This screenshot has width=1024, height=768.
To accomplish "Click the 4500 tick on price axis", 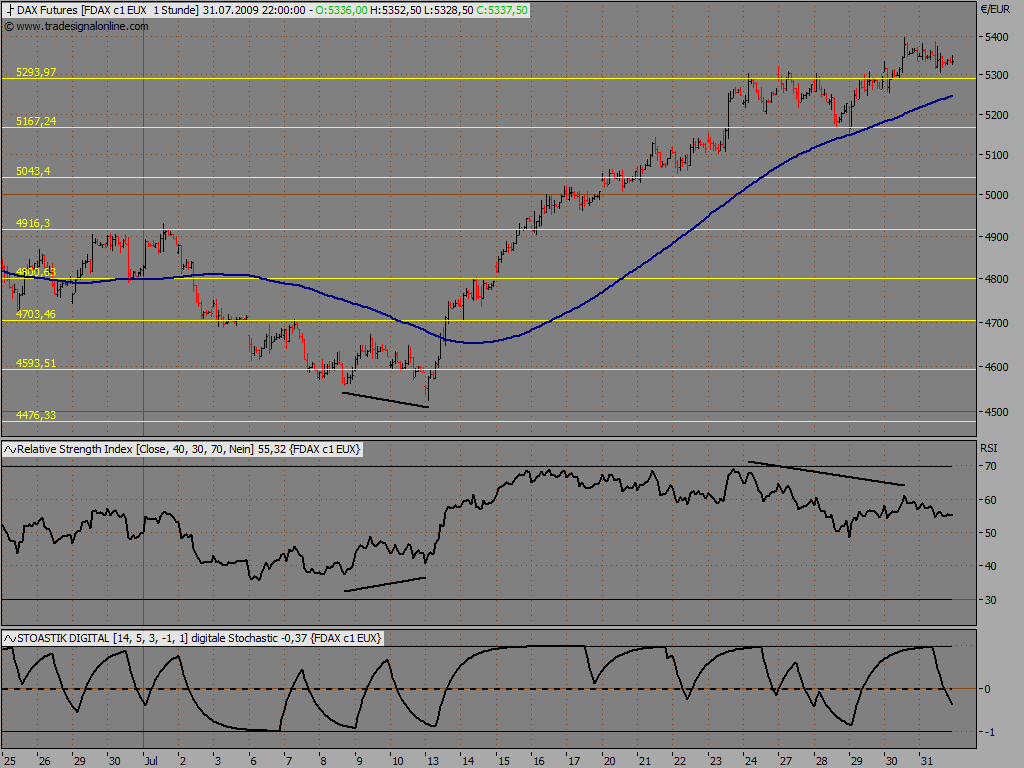I will pyautogui.click(x=997, y=412).
